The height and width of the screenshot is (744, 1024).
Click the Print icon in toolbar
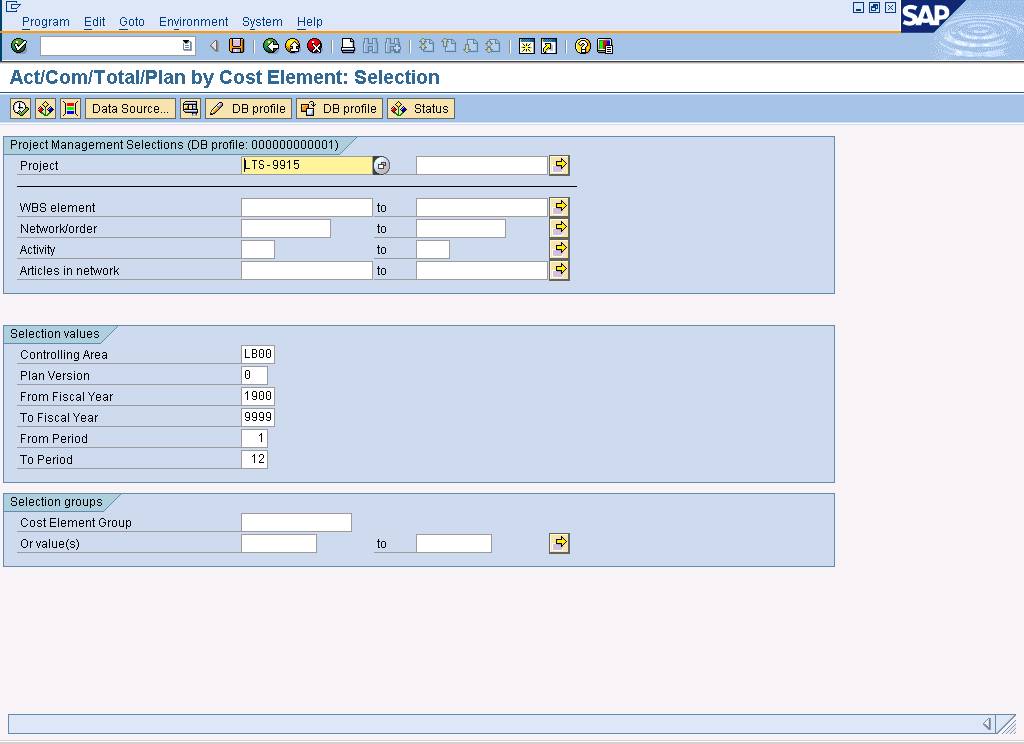click(348, 46)
